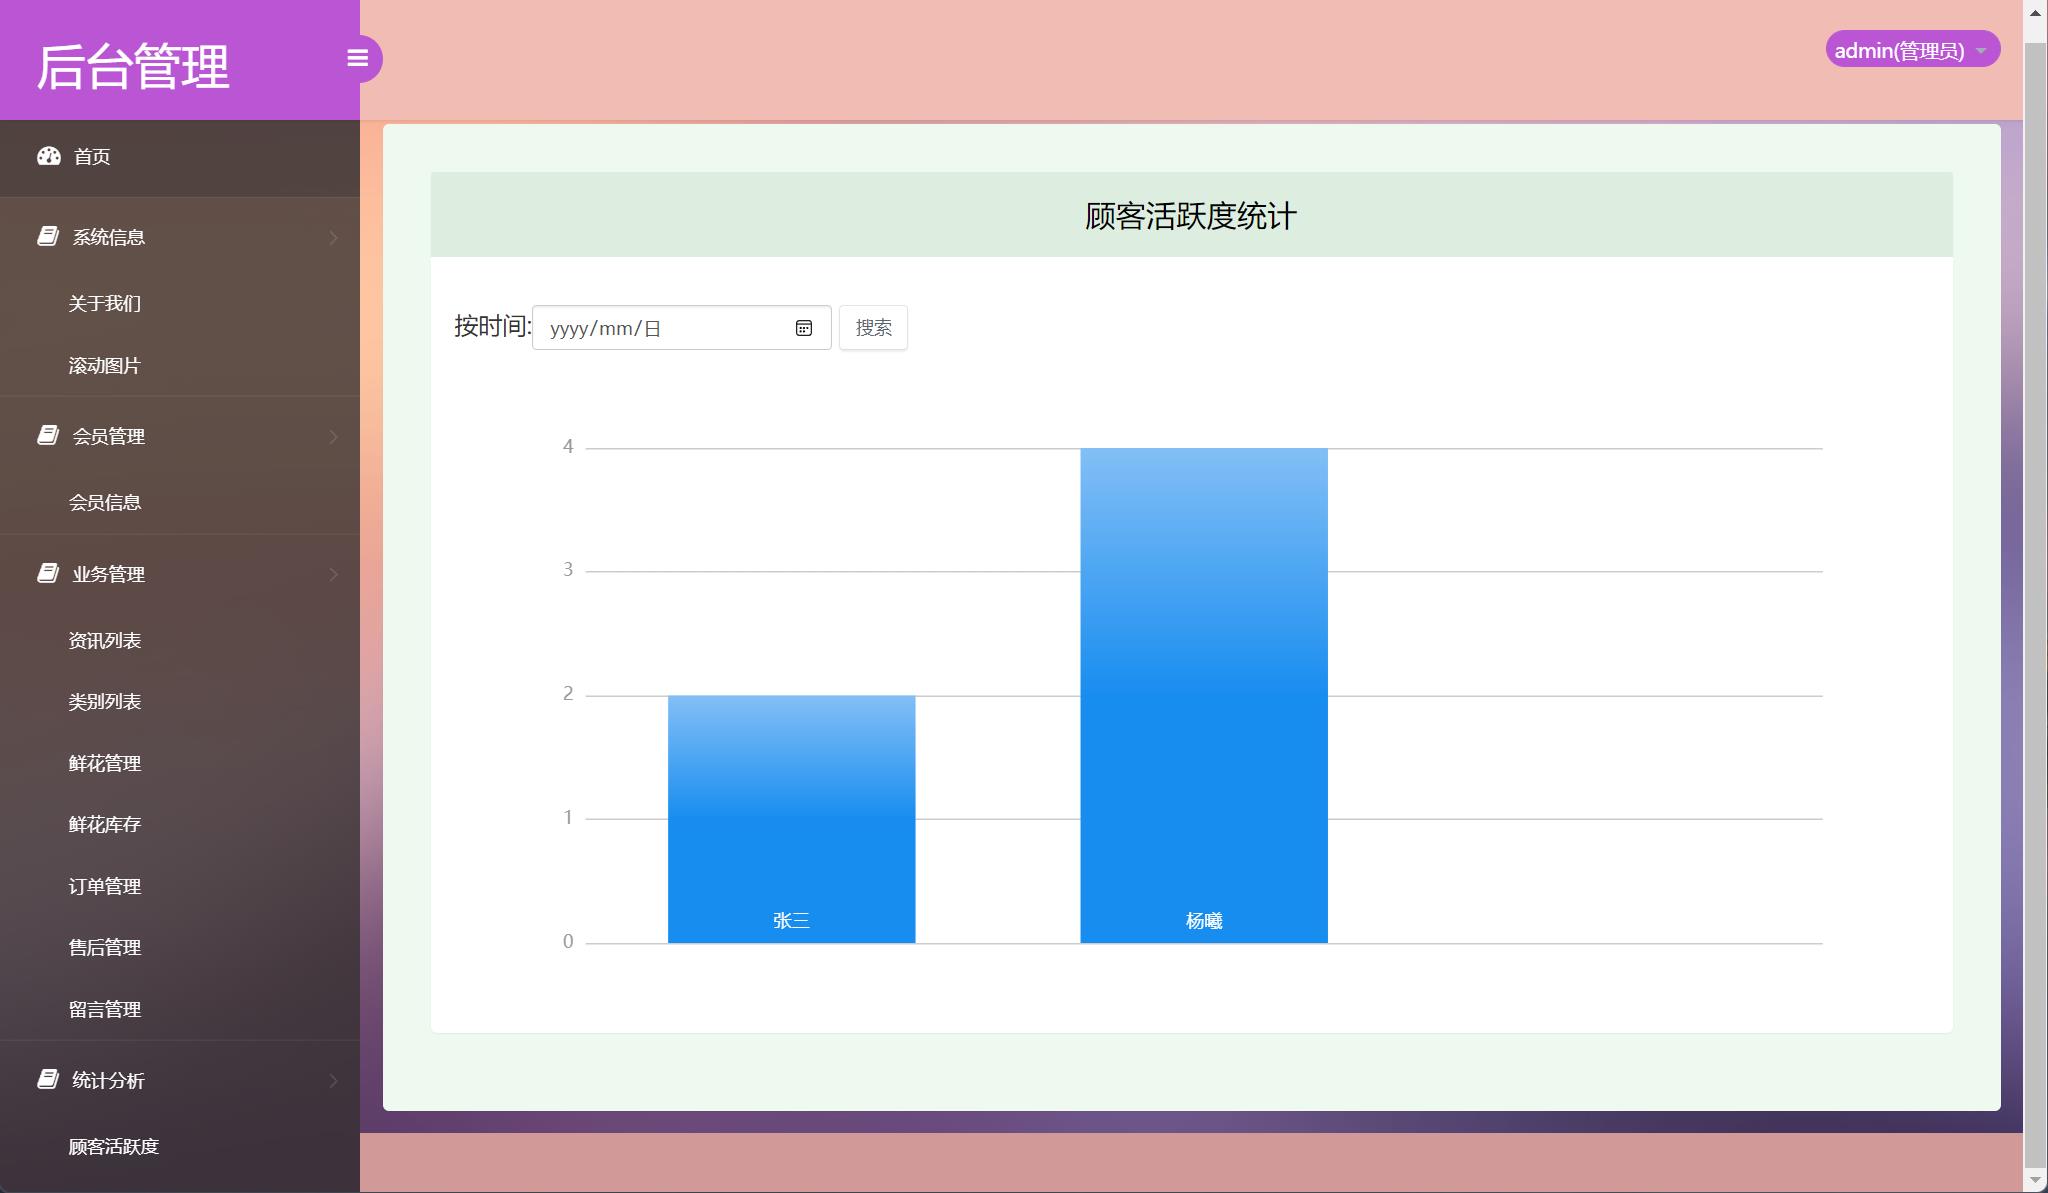Click the 搜索 search button
2048x1193 pixels.
pyautogui.click(x=873, y=327)
